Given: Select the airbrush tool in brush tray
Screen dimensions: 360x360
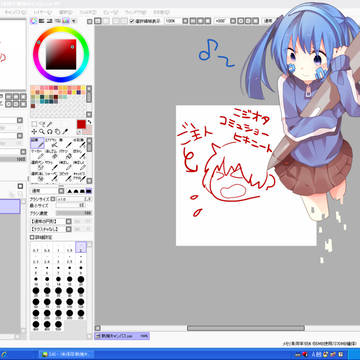Looking at the screenshot, I should click(x=51, y=143).
